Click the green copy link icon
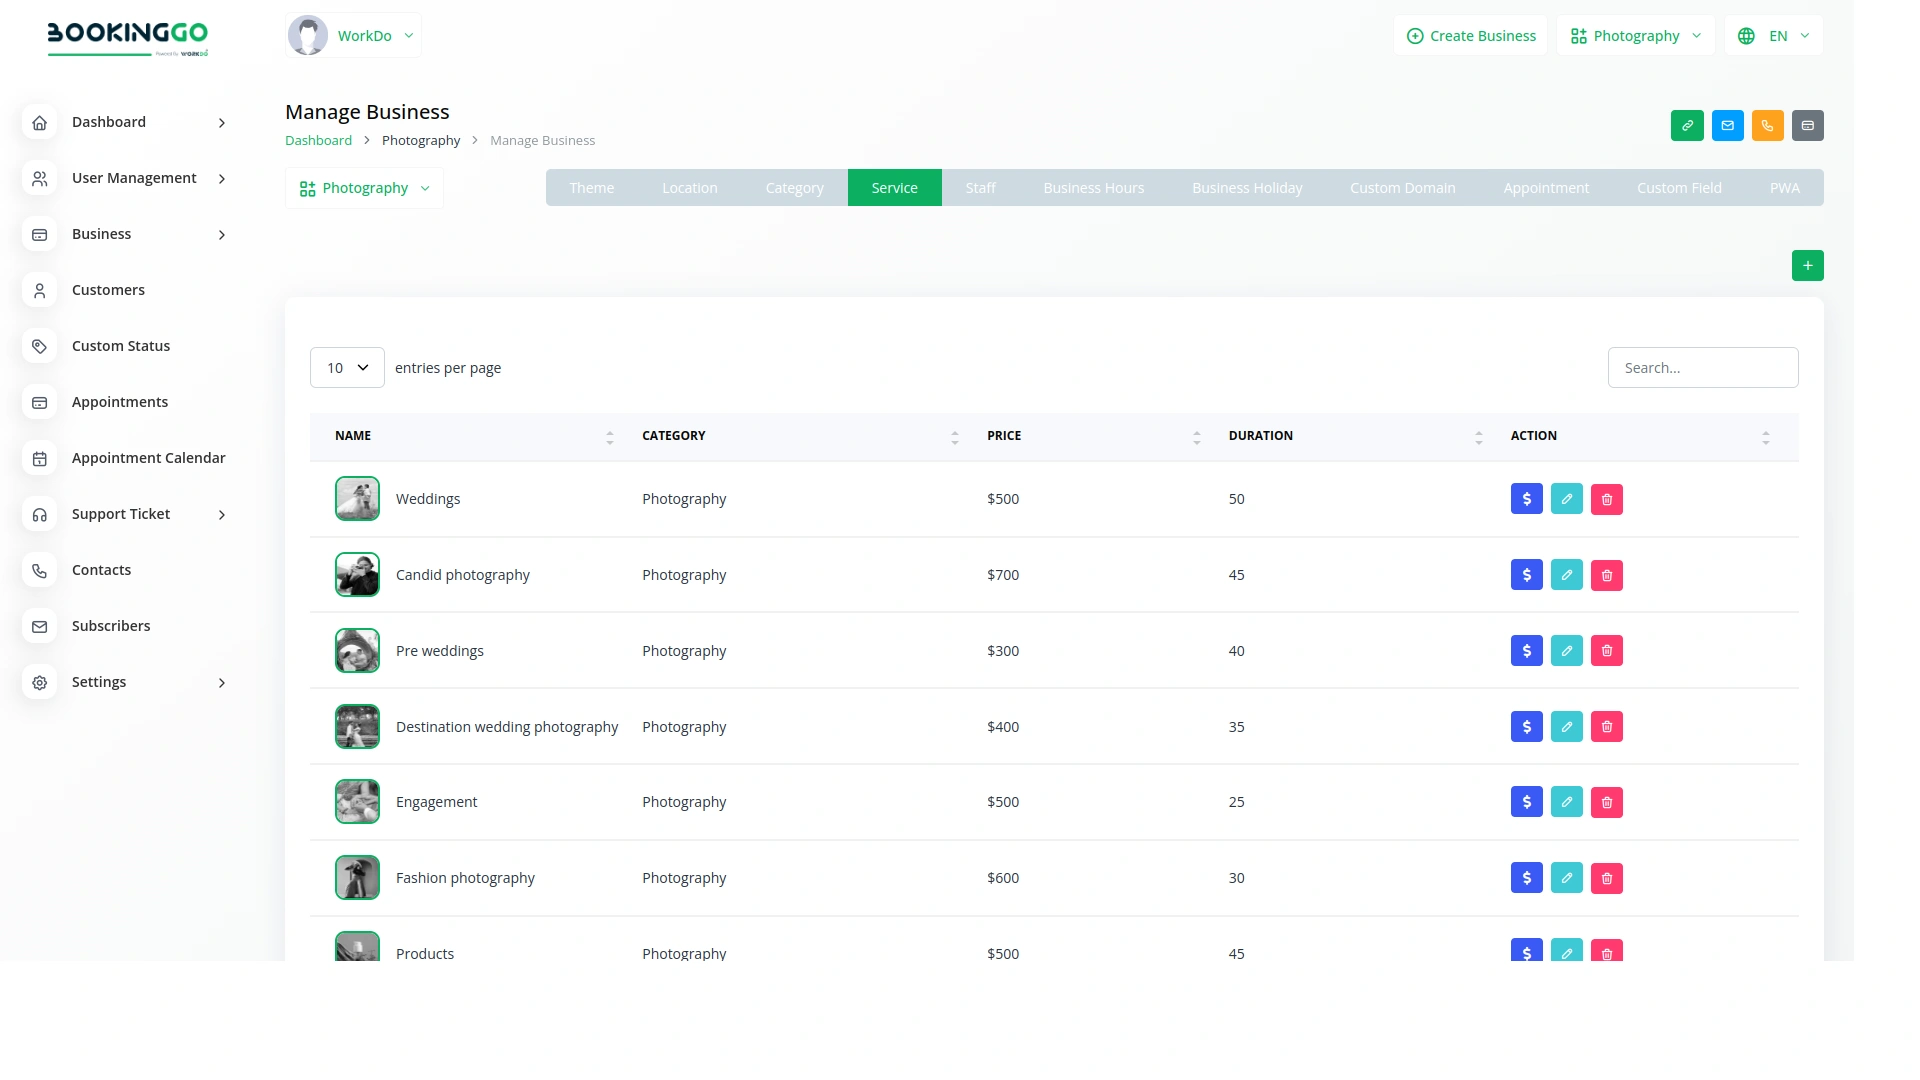Image resolution: width=1920 pixels, height=1080 pixels. 1687,125
